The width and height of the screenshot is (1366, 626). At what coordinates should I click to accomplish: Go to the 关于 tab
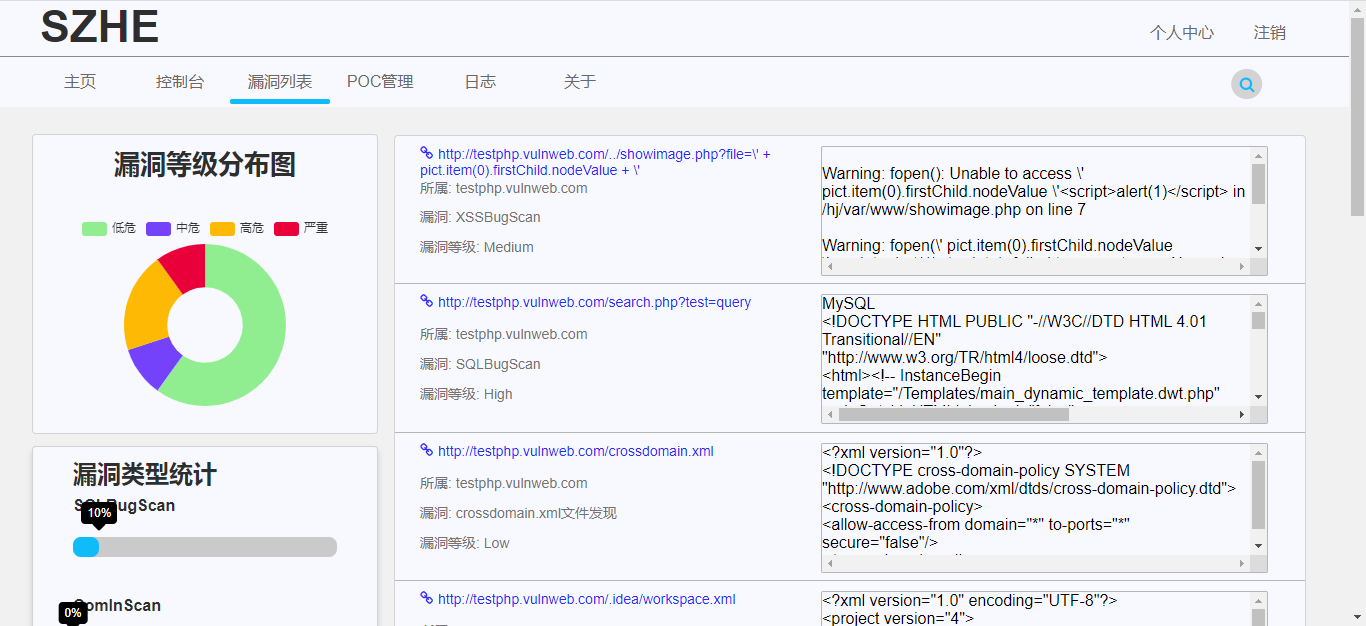coord(579,81)
